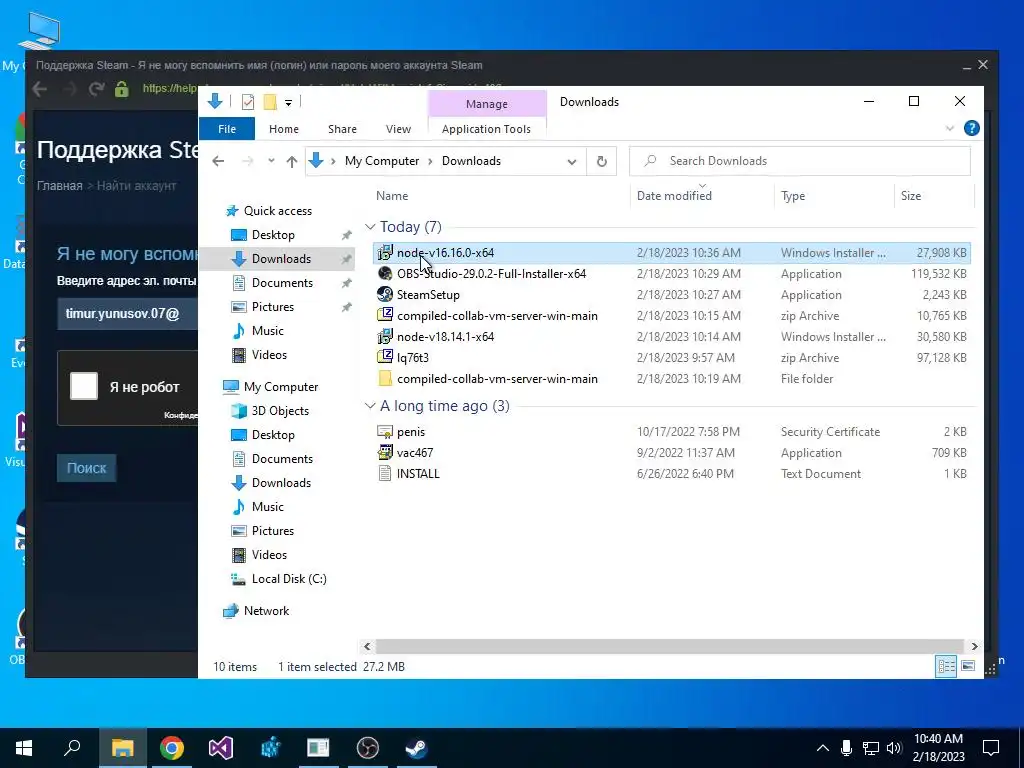Click the New folder quick access icon

click(270, 102)
